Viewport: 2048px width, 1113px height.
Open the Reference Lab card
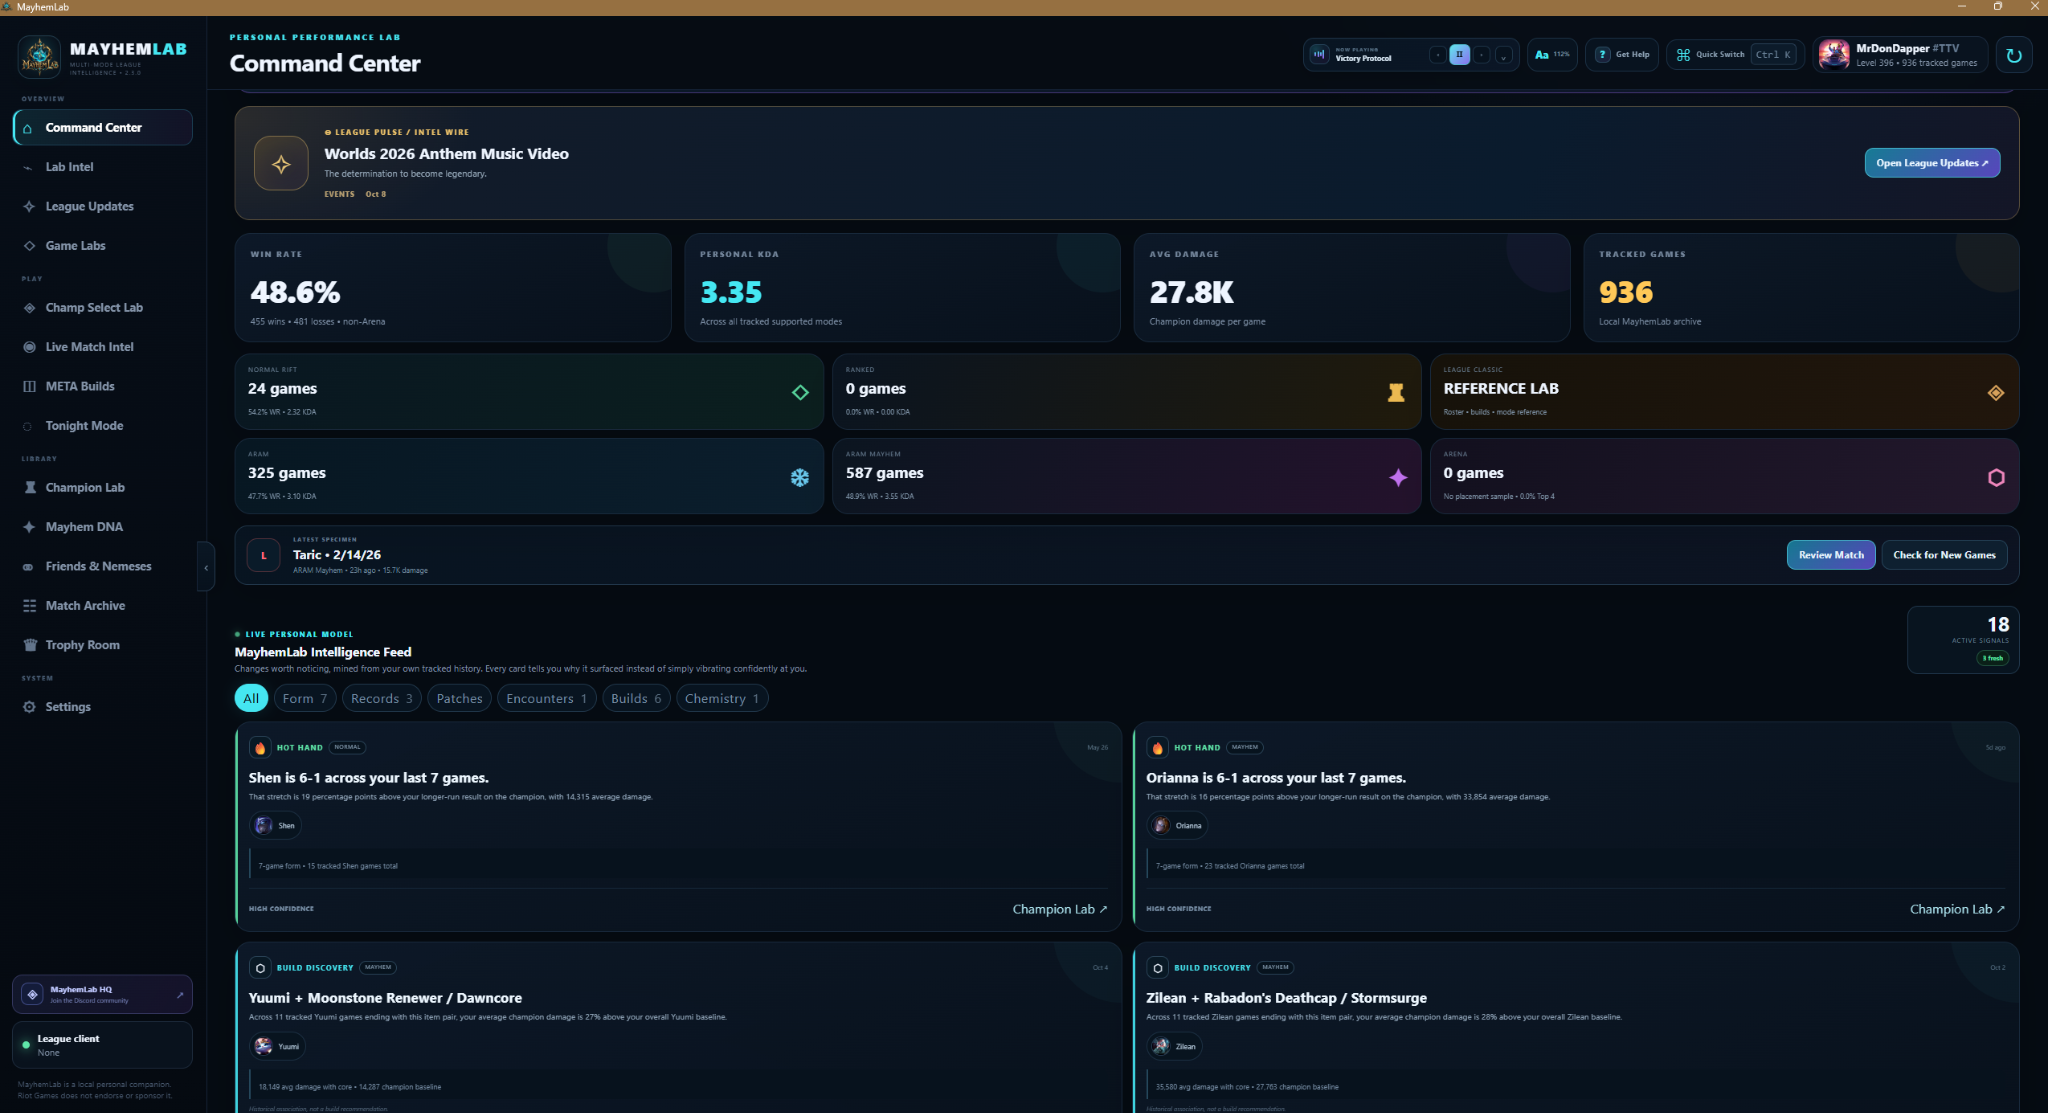tap(1724, 391)
